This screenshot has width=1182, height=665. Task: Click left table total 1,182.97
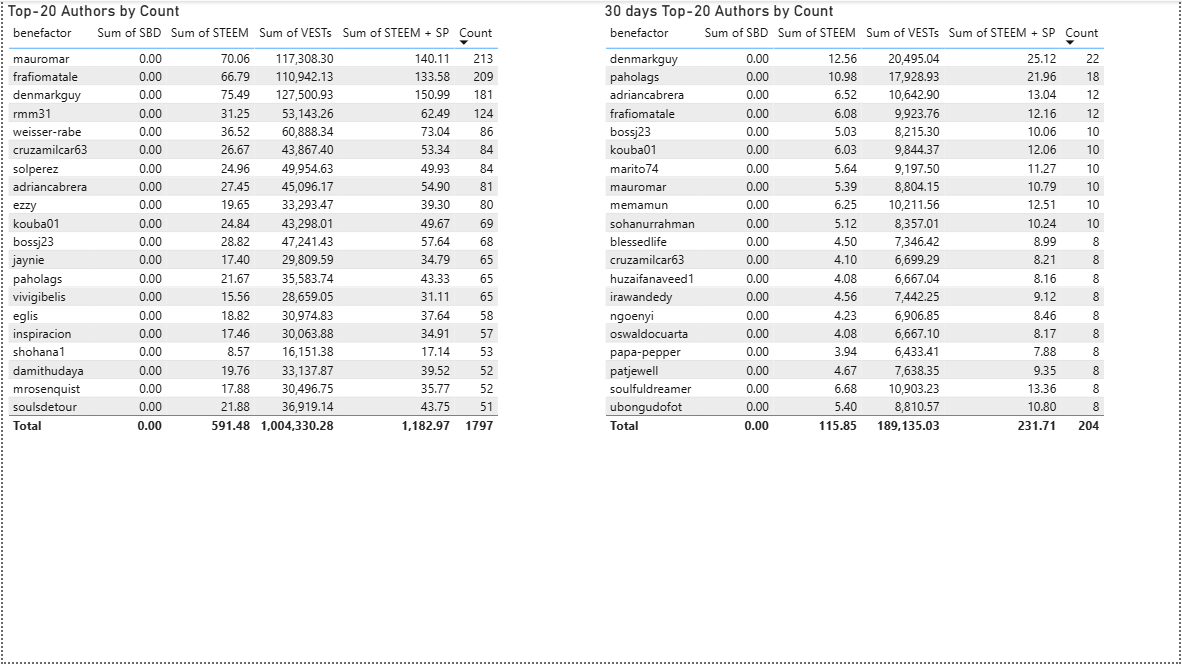(426, 426)
